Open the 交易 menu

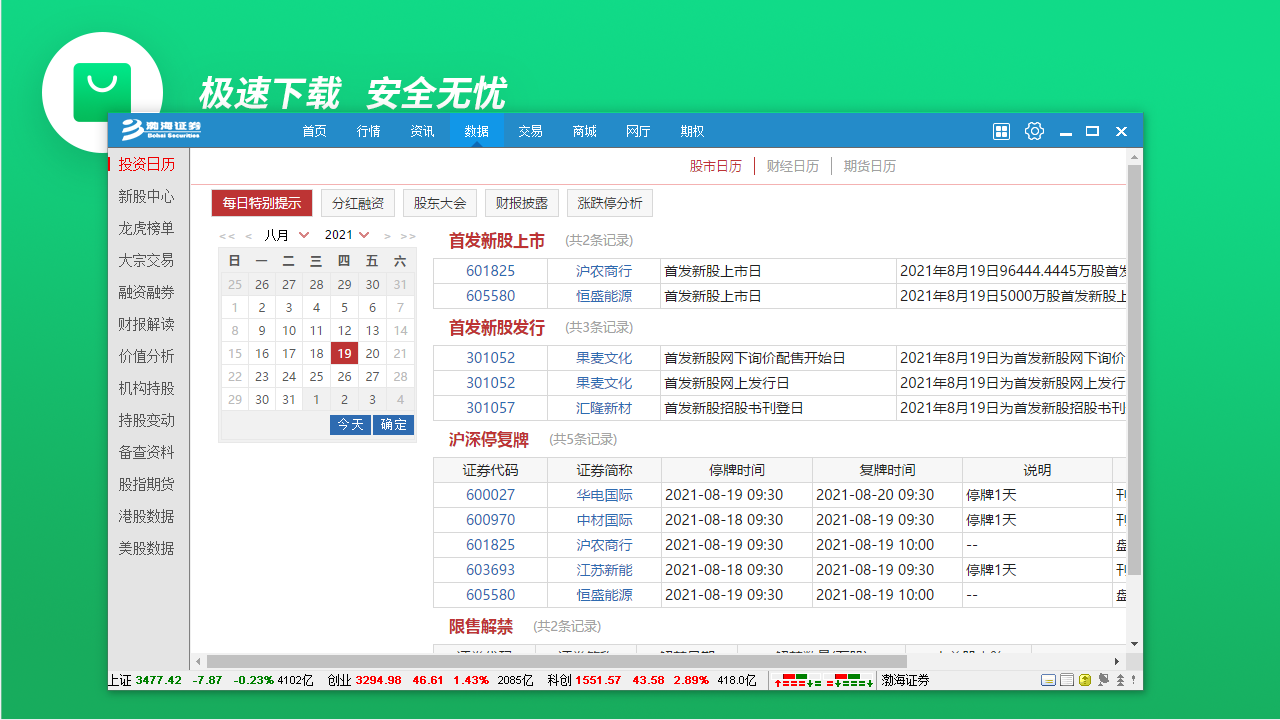click(x=530, y=131)
